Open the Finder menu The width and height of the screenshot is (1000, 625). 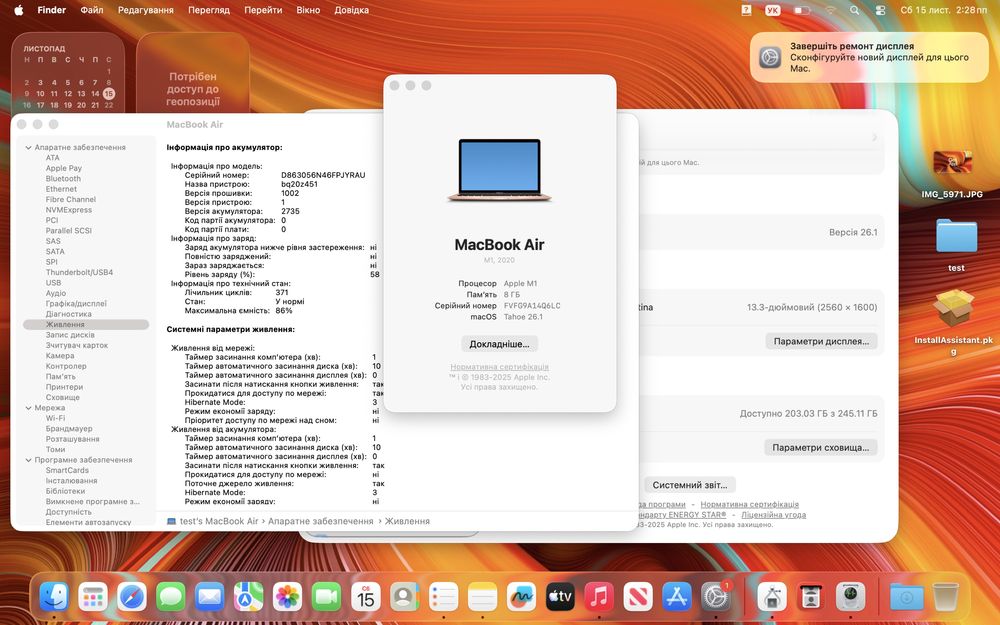52,10
